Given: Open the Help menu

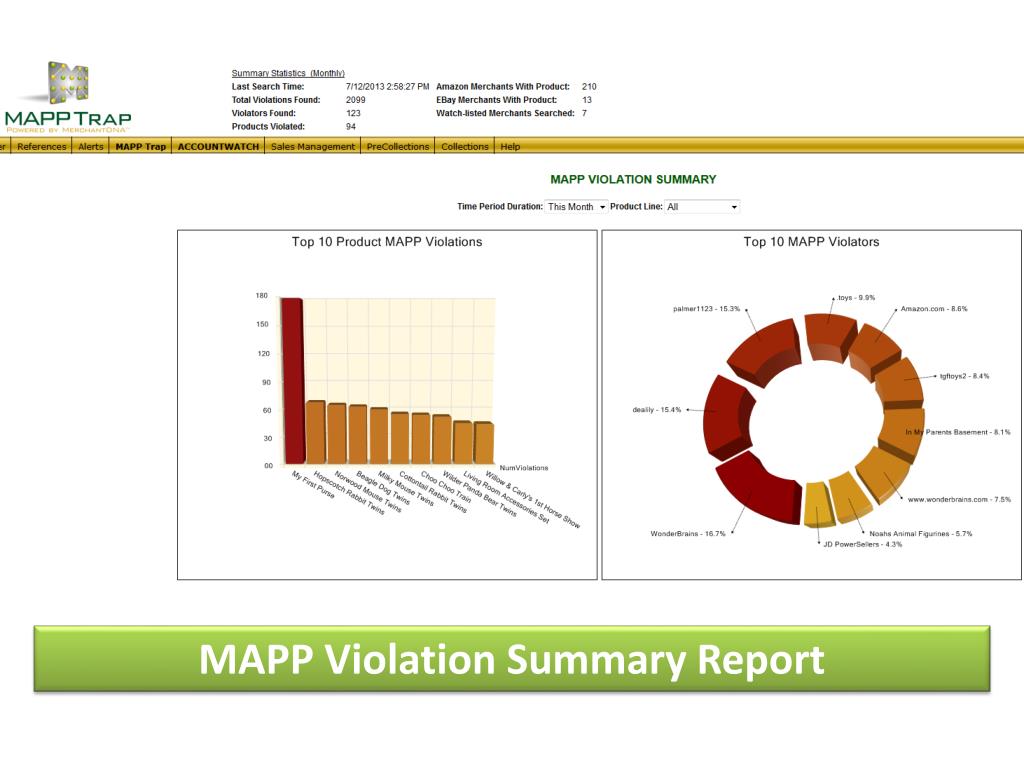Looking at the screenshot, I should coord(510,146).
